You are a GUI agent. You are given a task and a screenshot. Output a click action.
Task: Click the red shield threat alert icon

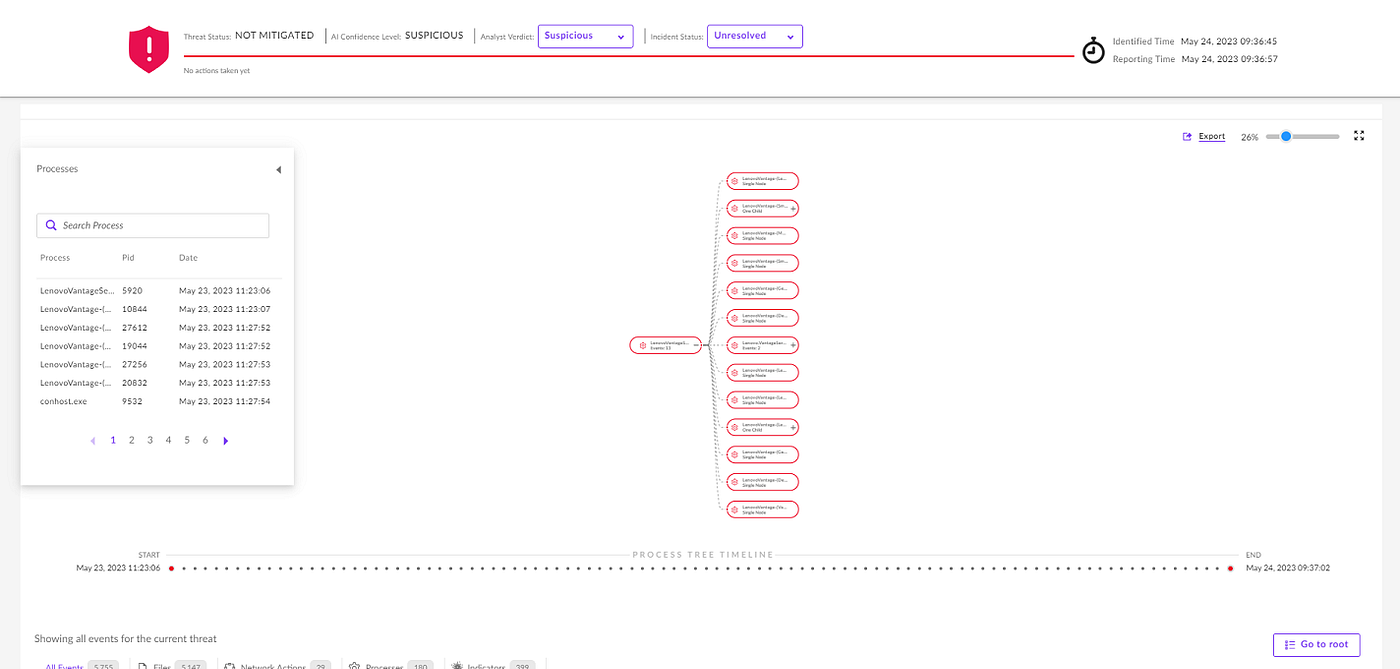pos(149,49)
